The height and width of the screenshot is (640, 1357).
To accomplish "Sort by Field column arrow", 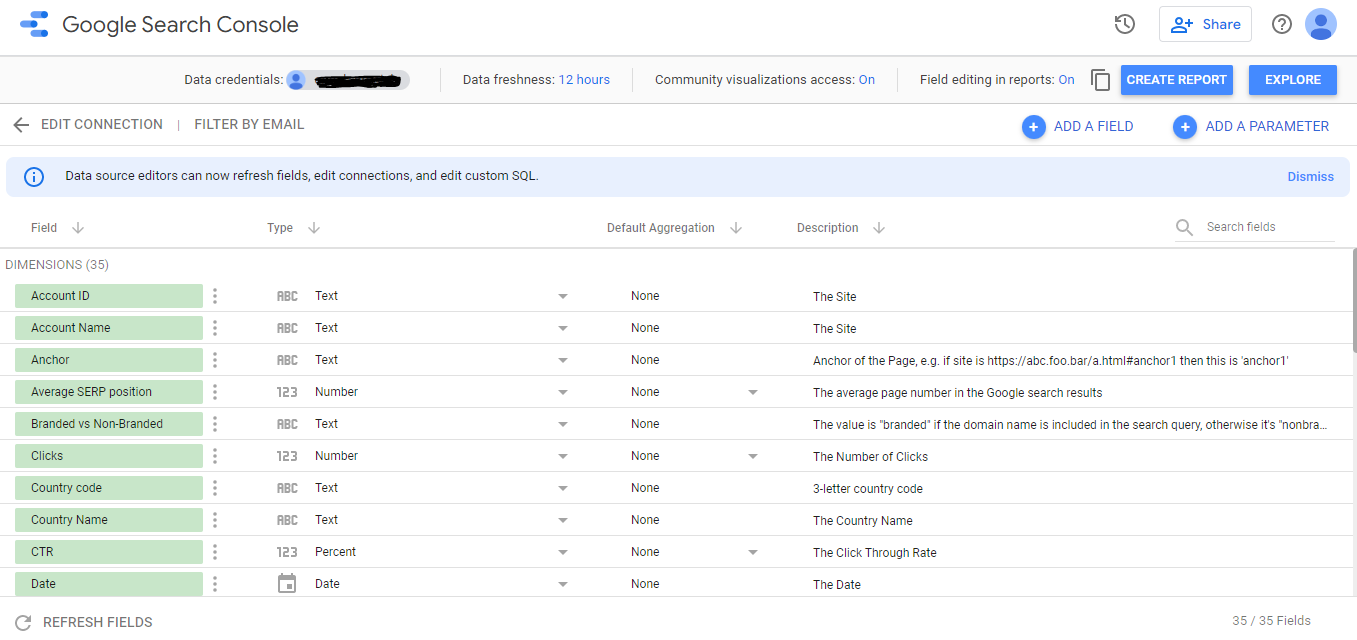I will (78, 228).
